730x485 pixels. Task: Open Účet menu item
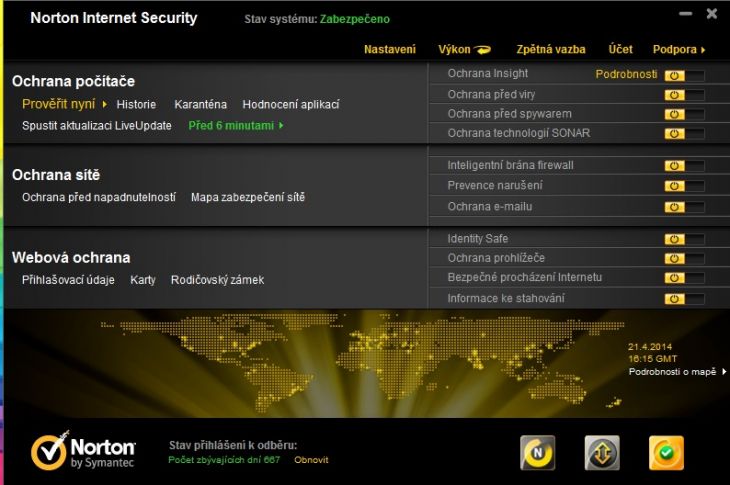click(621, 49)
